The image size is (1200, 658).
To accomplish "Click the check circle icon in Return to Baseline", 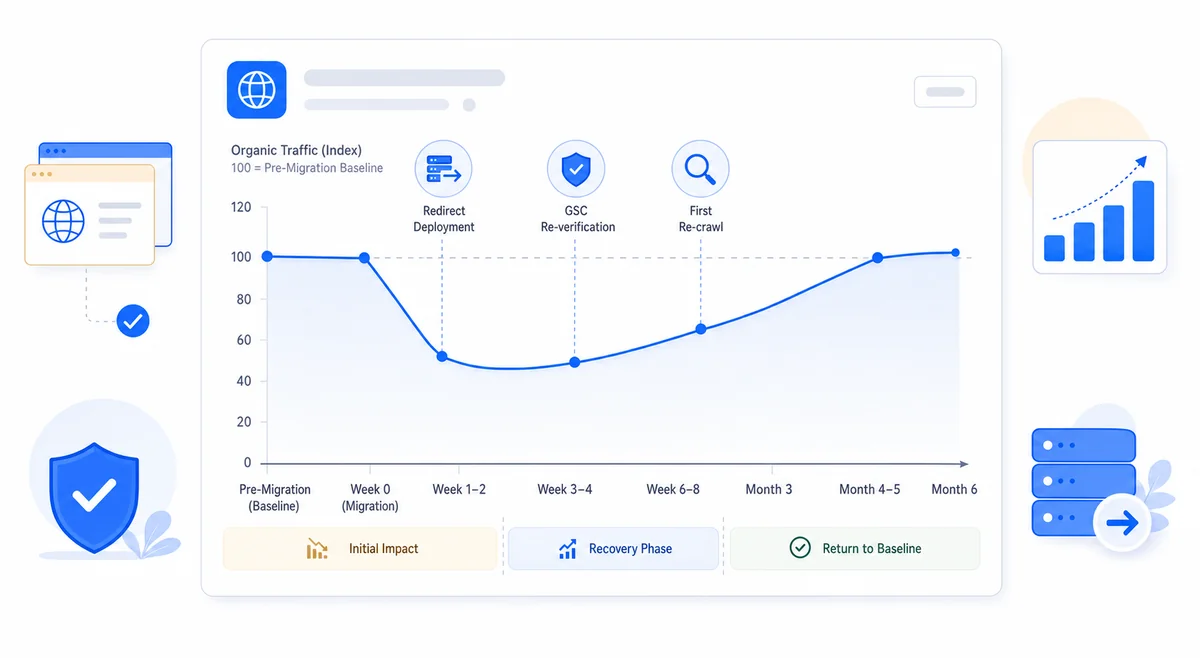I will click(800, 548).
